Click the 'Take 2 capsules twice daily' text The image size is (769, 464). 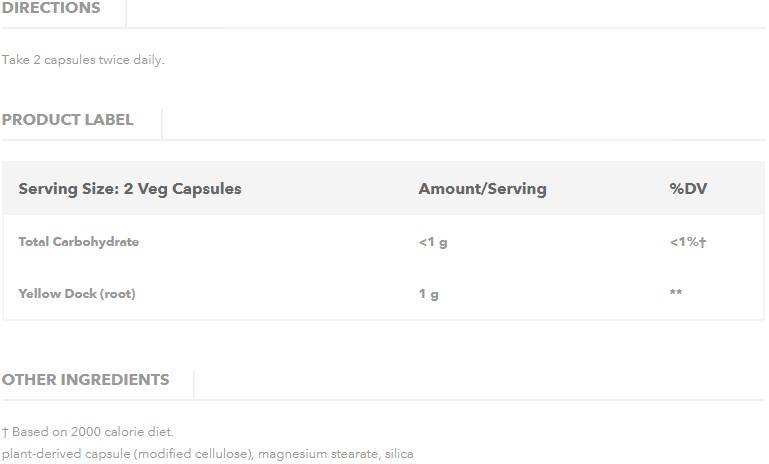pyautogui.click(x=83, y=60)
